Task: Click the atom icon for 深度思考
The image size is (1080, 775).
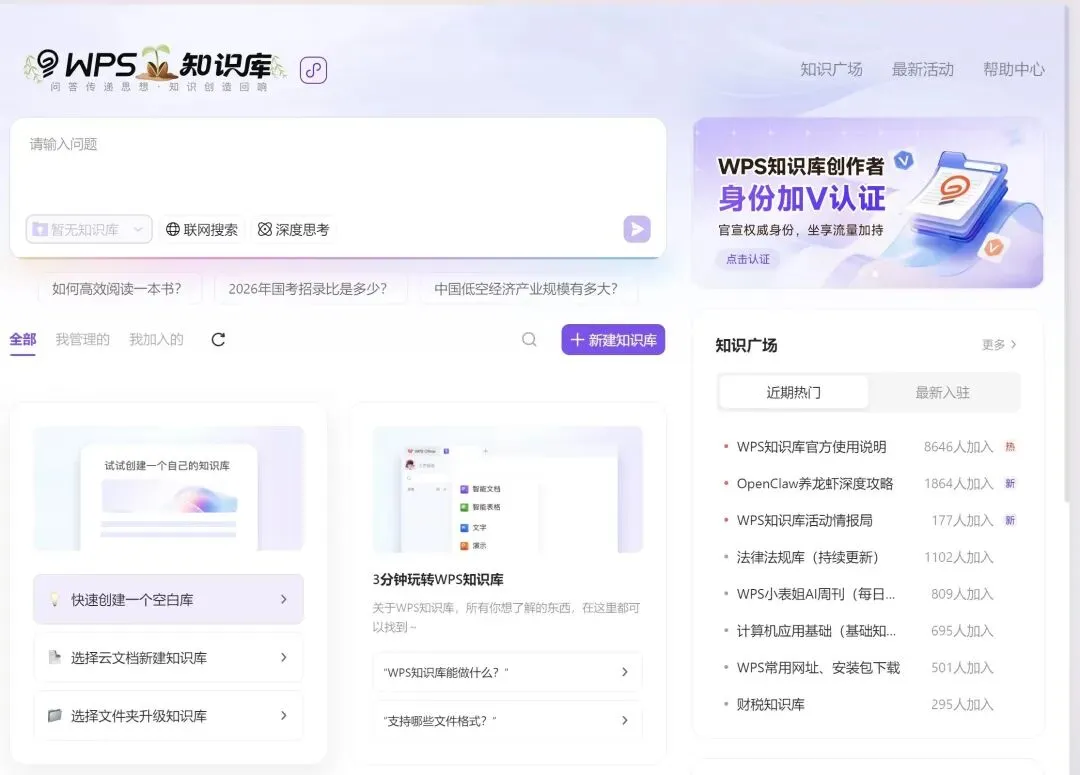Action: click(264, 229)
